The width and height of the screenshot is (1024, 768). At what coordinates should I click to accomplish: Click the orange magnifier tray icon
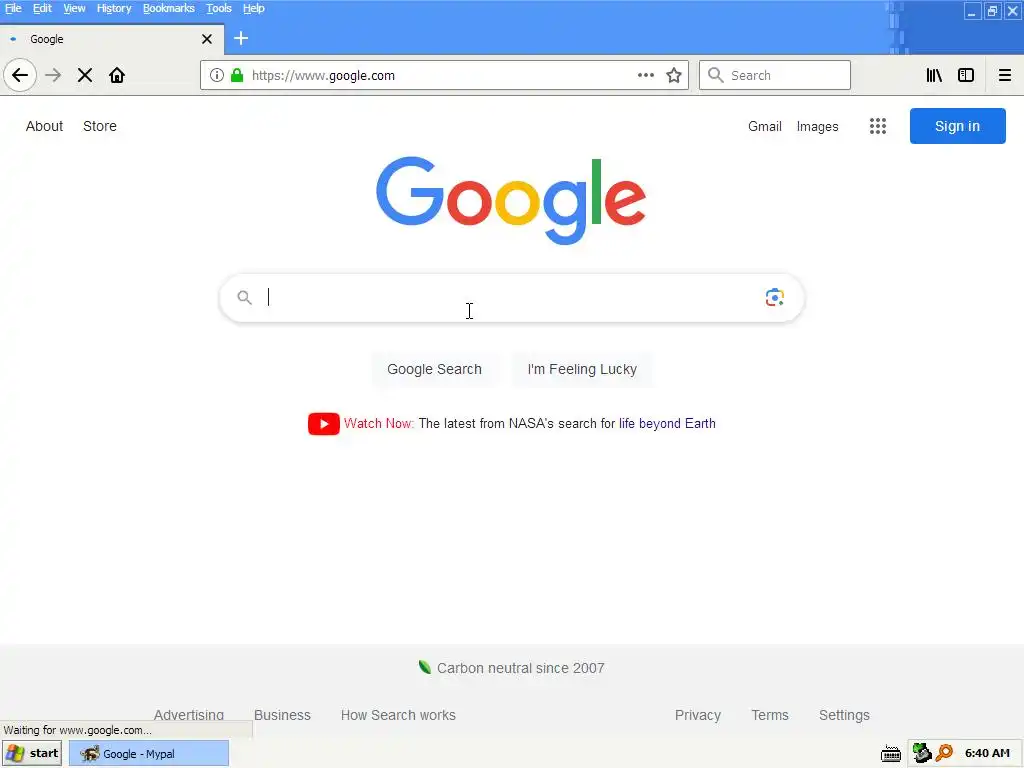tap(944, 753)
